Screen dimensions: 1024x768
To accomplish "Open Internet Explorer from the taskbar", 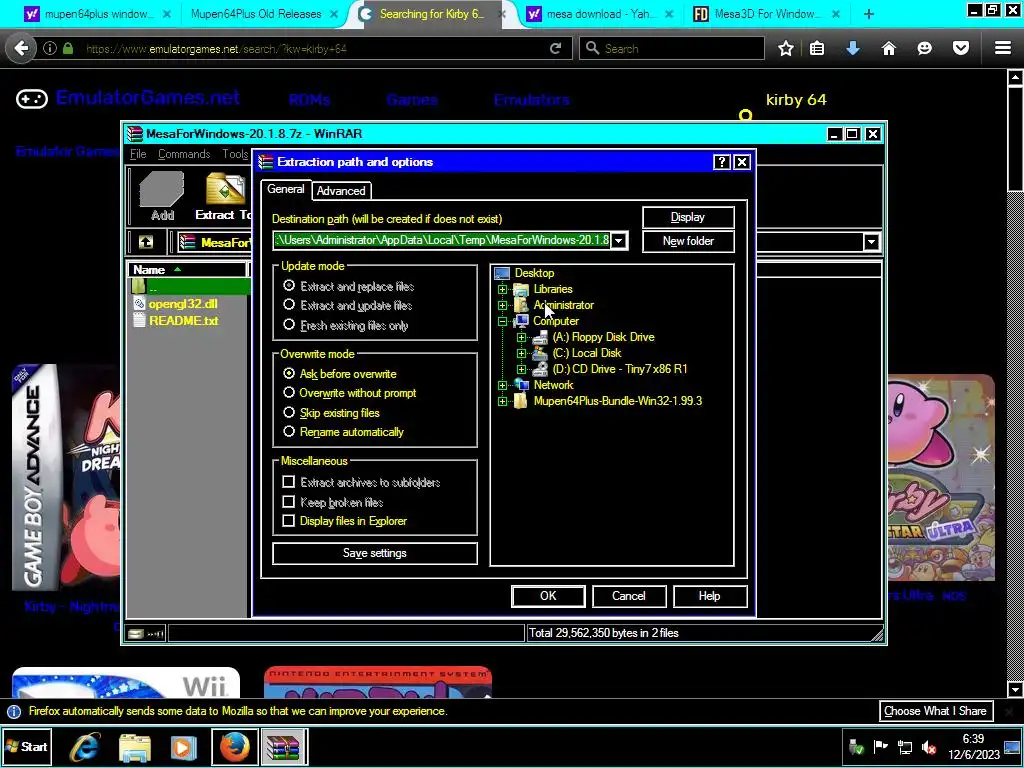I will click(85, 747).
